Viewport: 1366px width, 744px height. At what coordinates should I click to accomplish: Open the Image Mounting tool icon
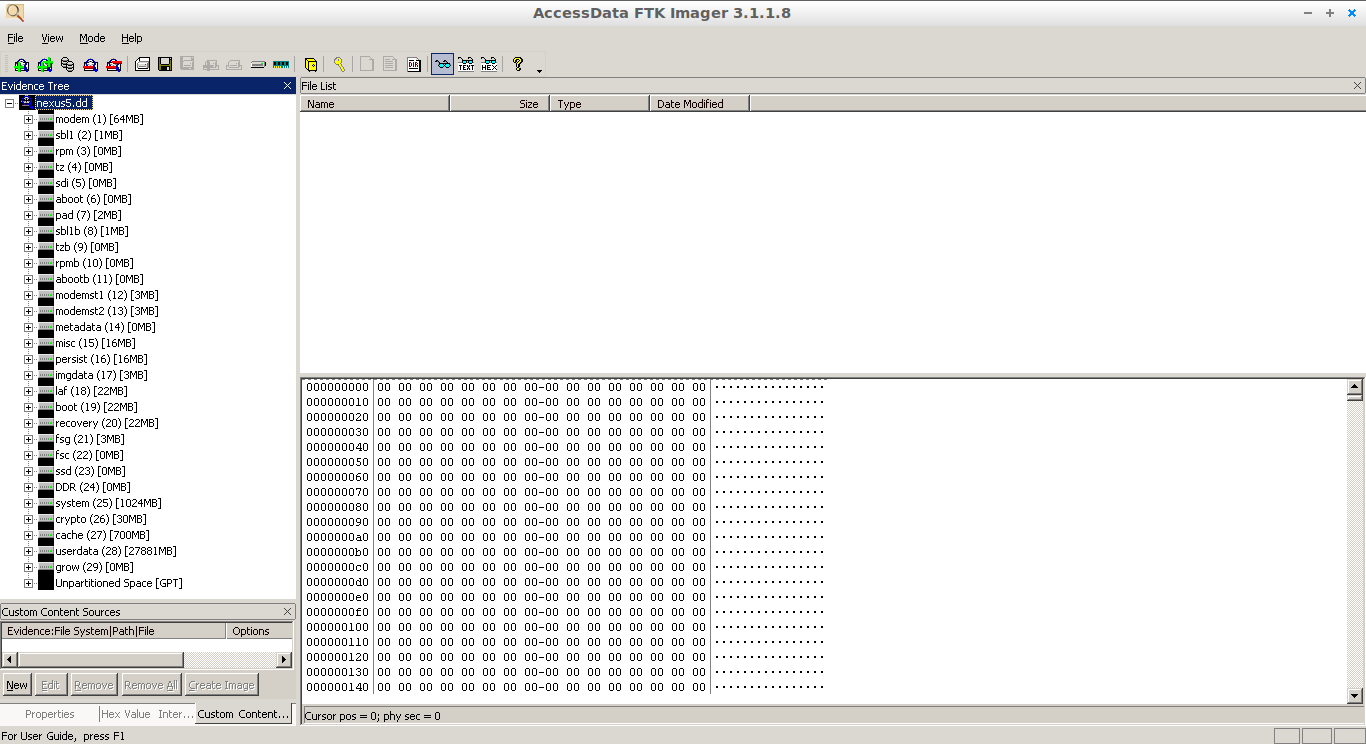coord(68,64)
